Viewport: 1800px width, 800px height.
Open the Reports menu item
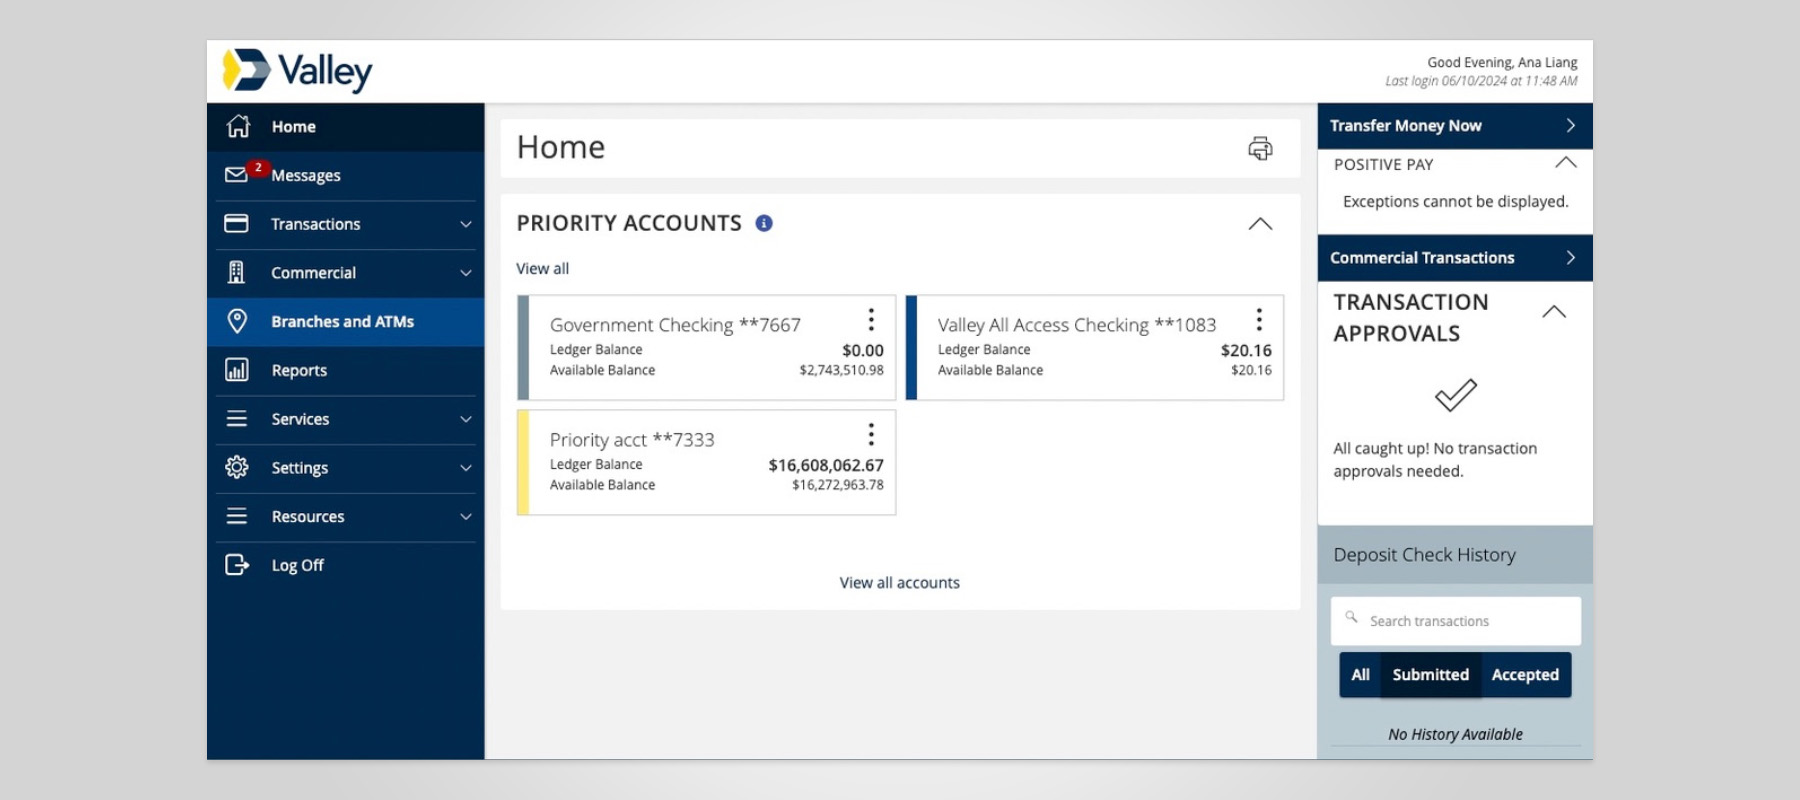[346, 370]
